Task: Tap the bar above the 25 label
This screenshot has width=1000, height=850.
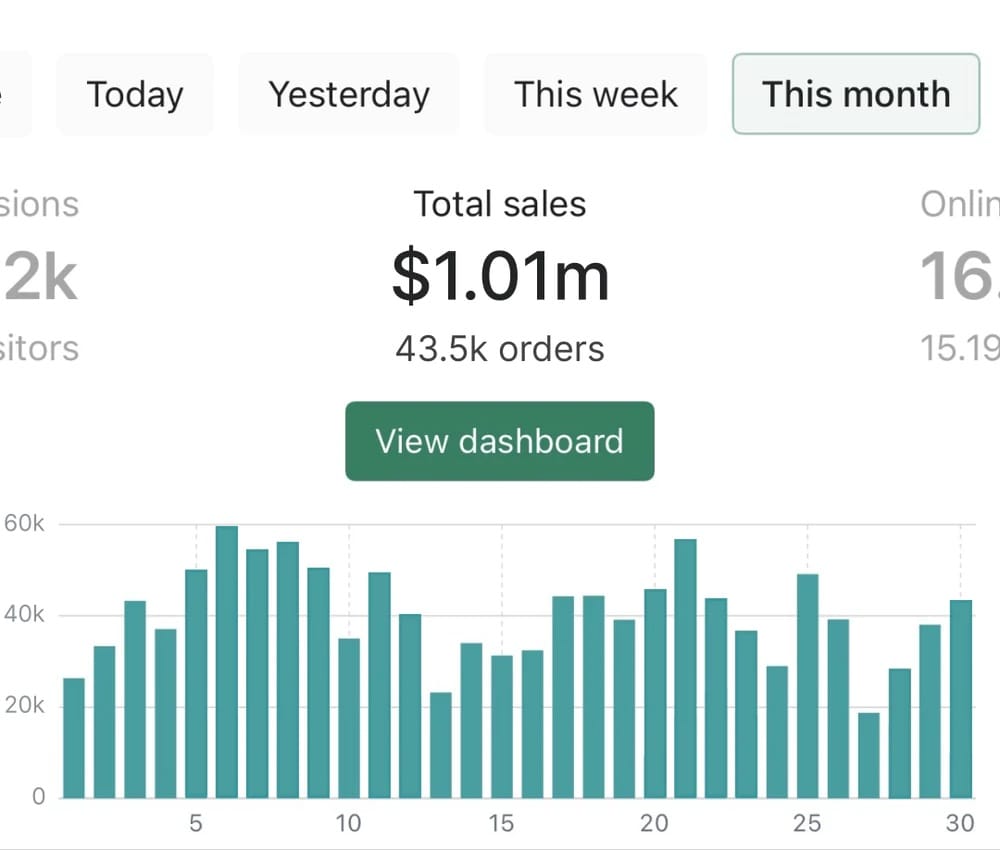Action: (808, 686)
